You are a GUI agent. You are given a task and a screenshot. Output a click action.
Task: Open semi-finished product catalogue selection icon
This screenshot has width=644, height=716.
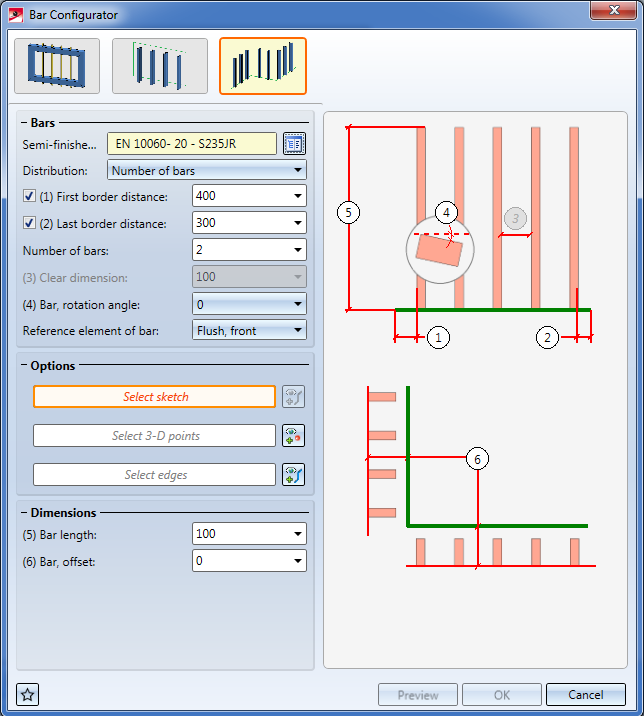[294, 144]
